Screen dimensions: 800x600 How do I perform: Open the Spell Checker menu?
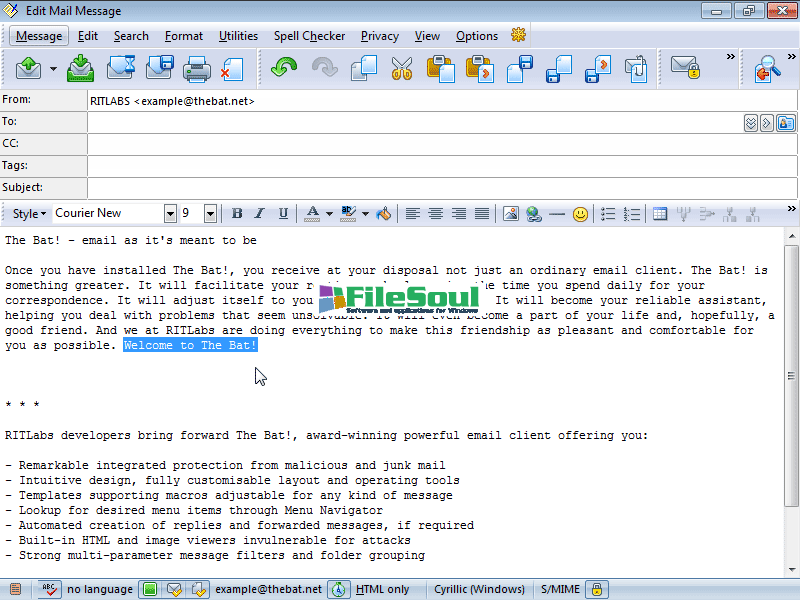point(309,36)
